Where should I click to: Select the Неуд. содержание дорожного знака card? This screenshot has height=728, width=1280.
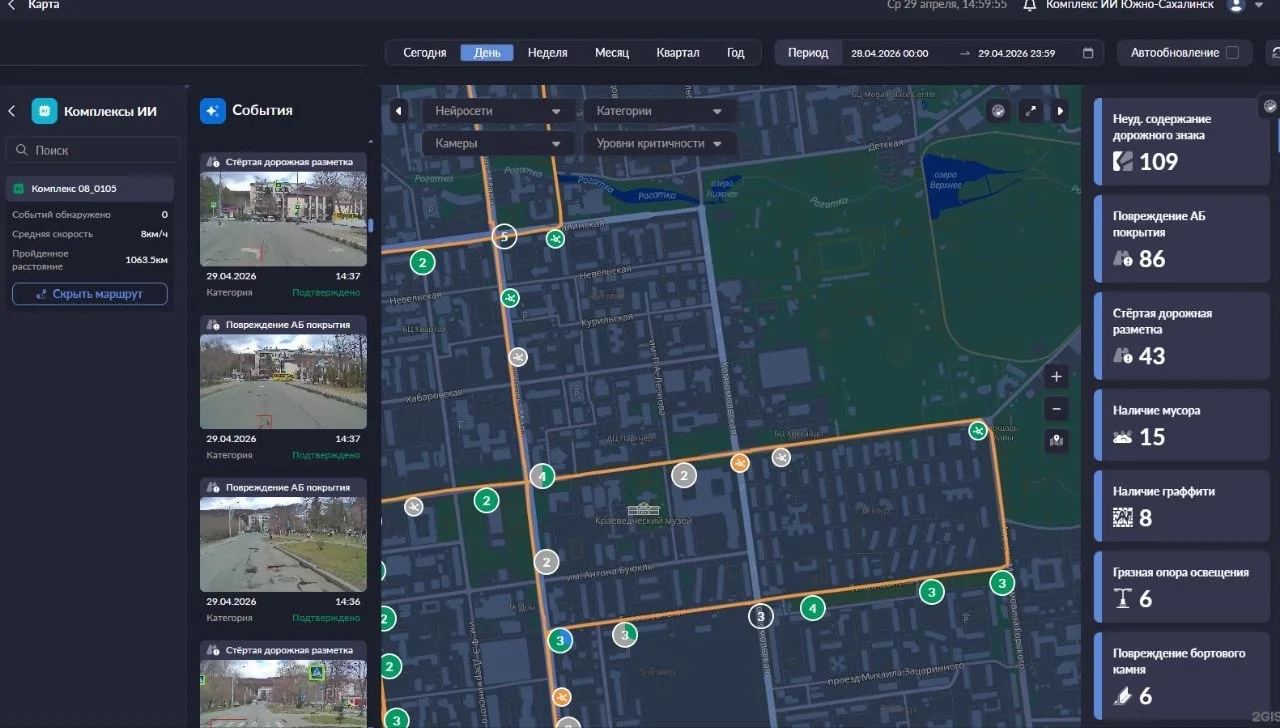(1181, 141)
